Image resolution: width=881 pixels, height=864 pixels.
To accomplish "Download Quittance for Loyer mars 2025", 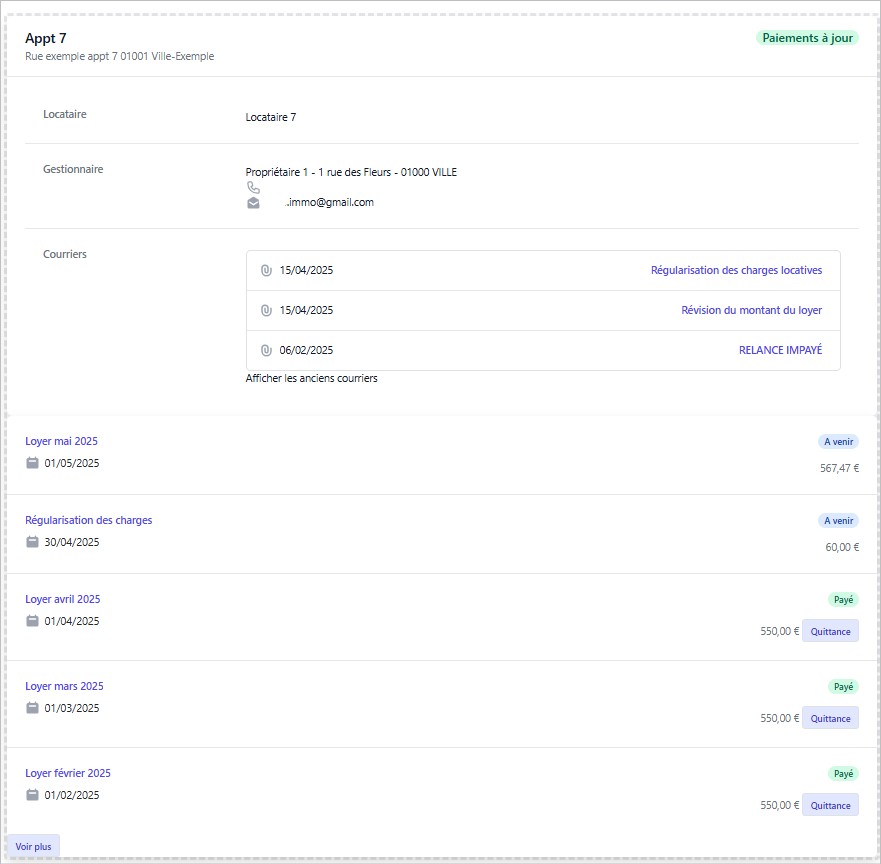I will (x=830, y=719).
